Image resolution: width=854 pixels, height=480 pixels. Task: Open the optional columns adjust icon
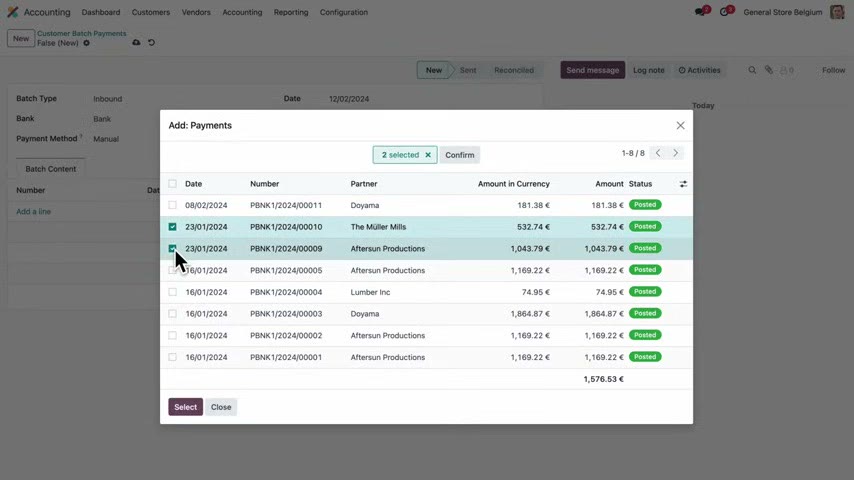tap(683, 184)
